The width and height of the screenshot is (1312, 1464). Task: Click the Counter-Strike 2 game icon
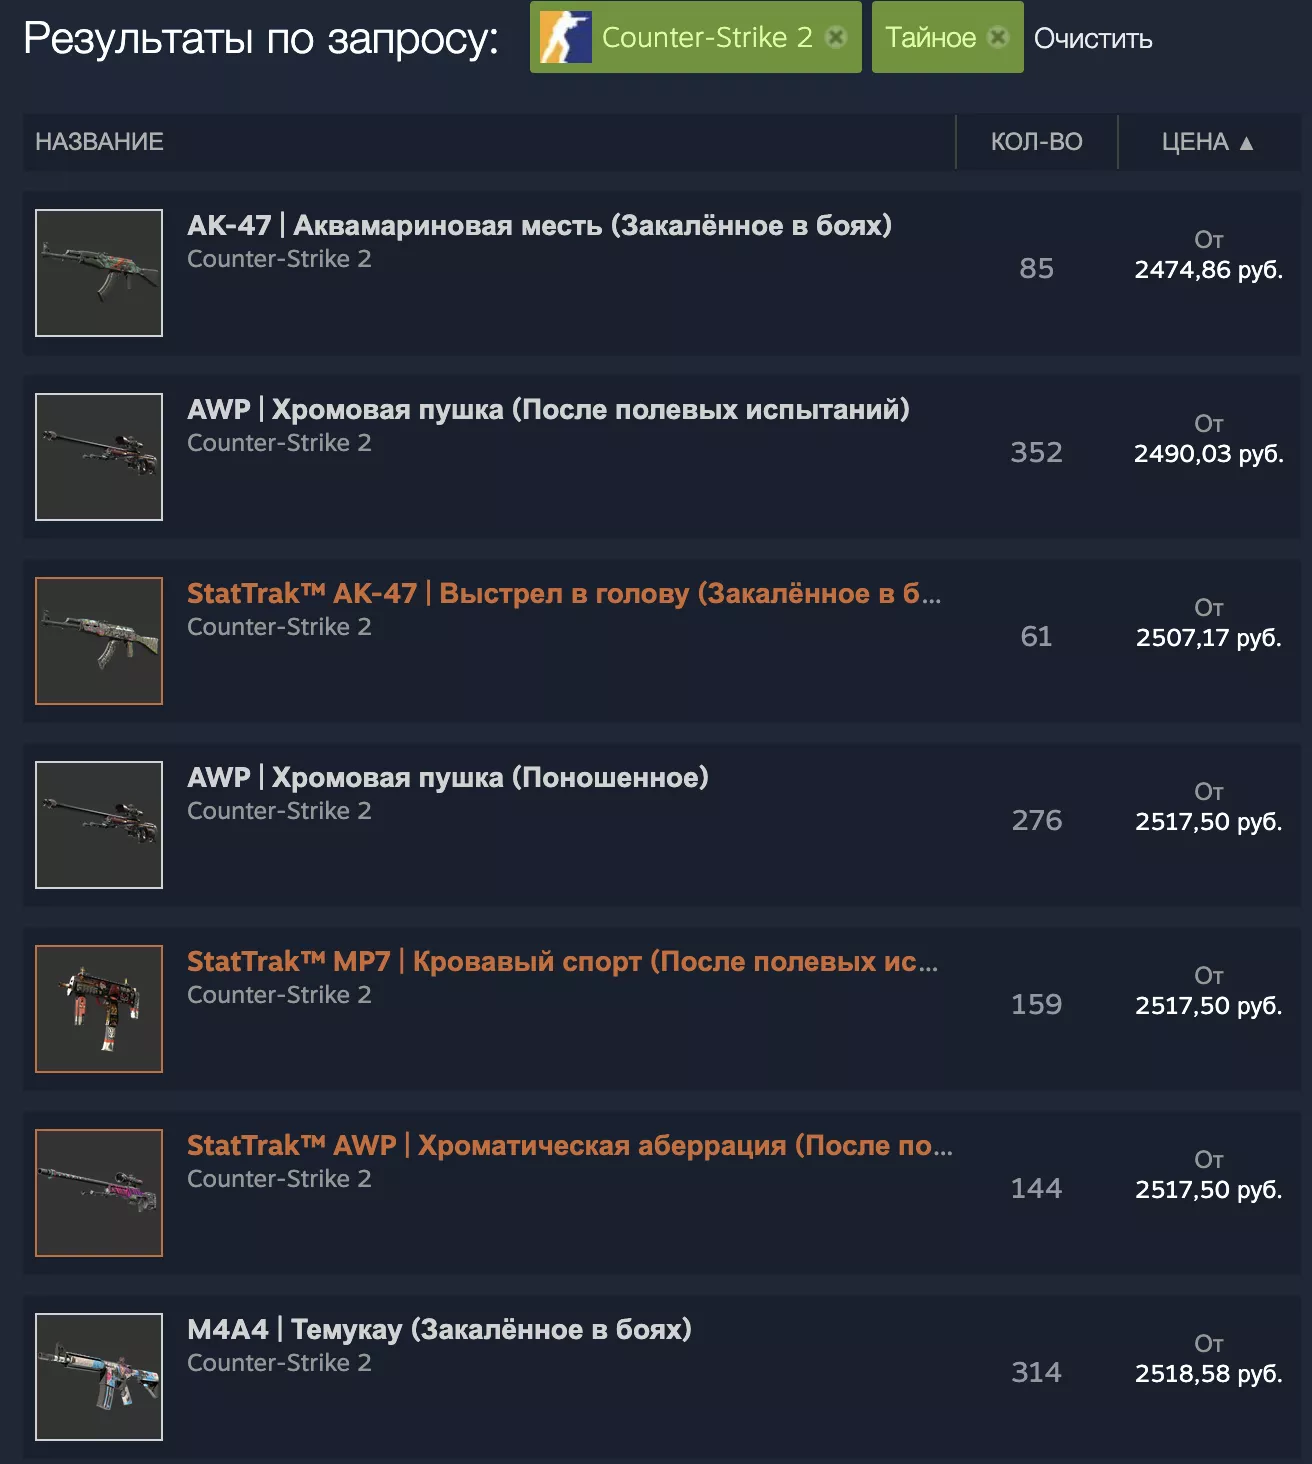(x=566, y=37)
